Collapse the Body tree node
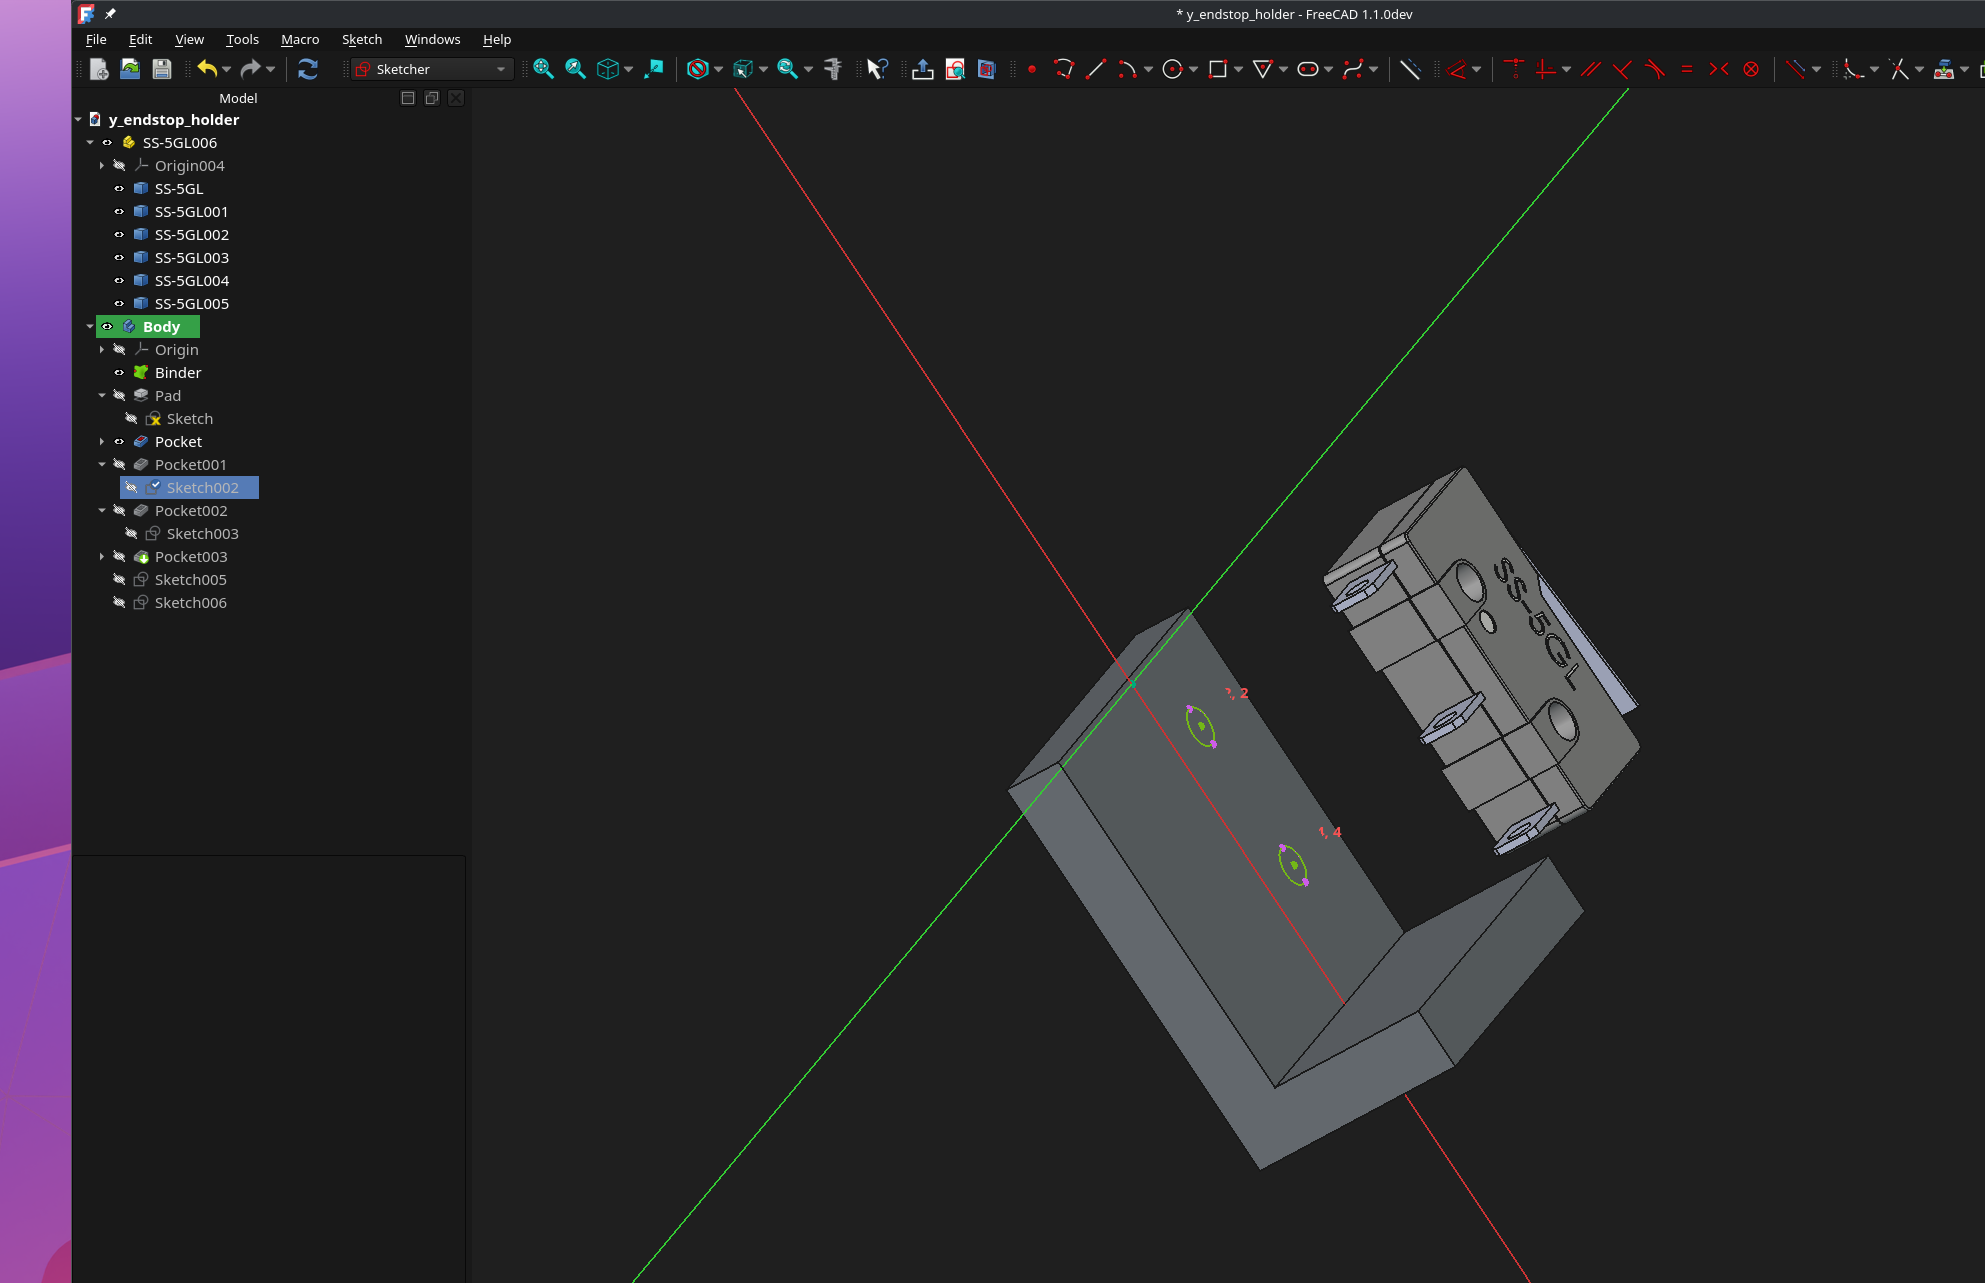Screen dimensions: 1985x1283 point(90,327)
